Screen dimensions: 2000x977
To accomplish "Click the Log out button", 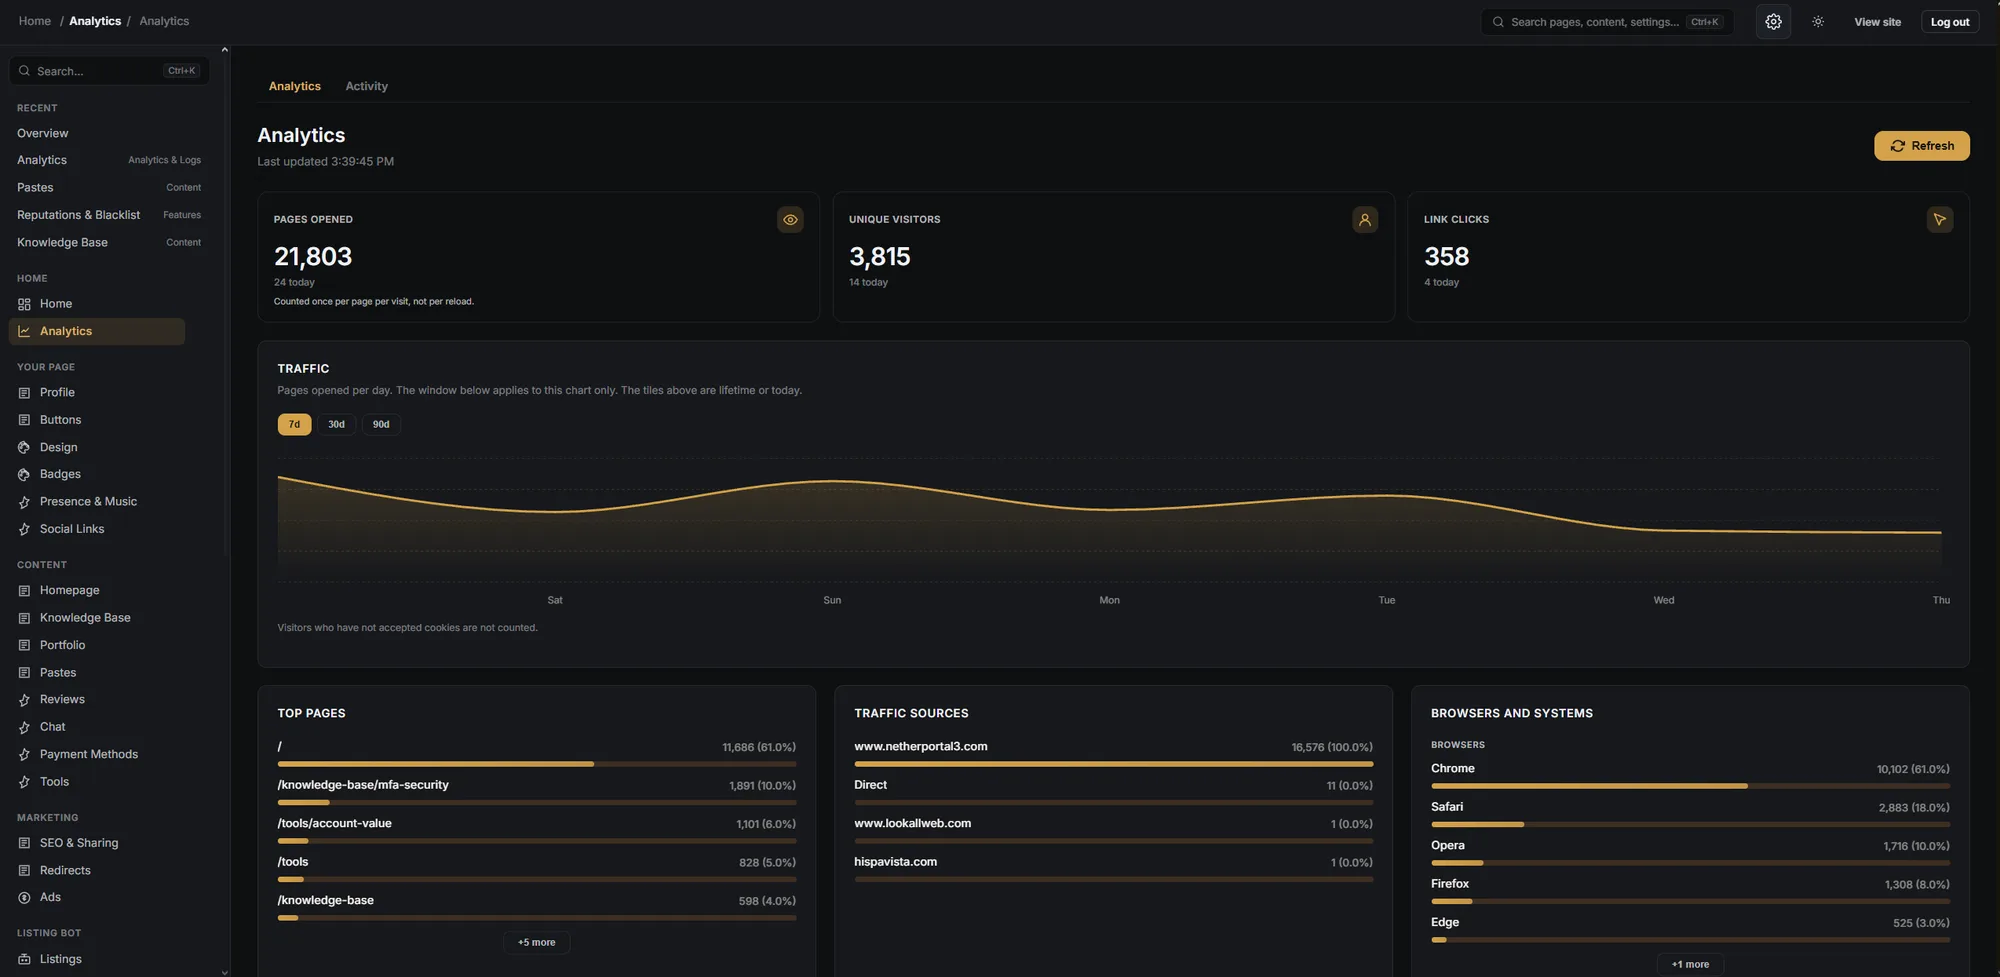I will point(1950,22).
